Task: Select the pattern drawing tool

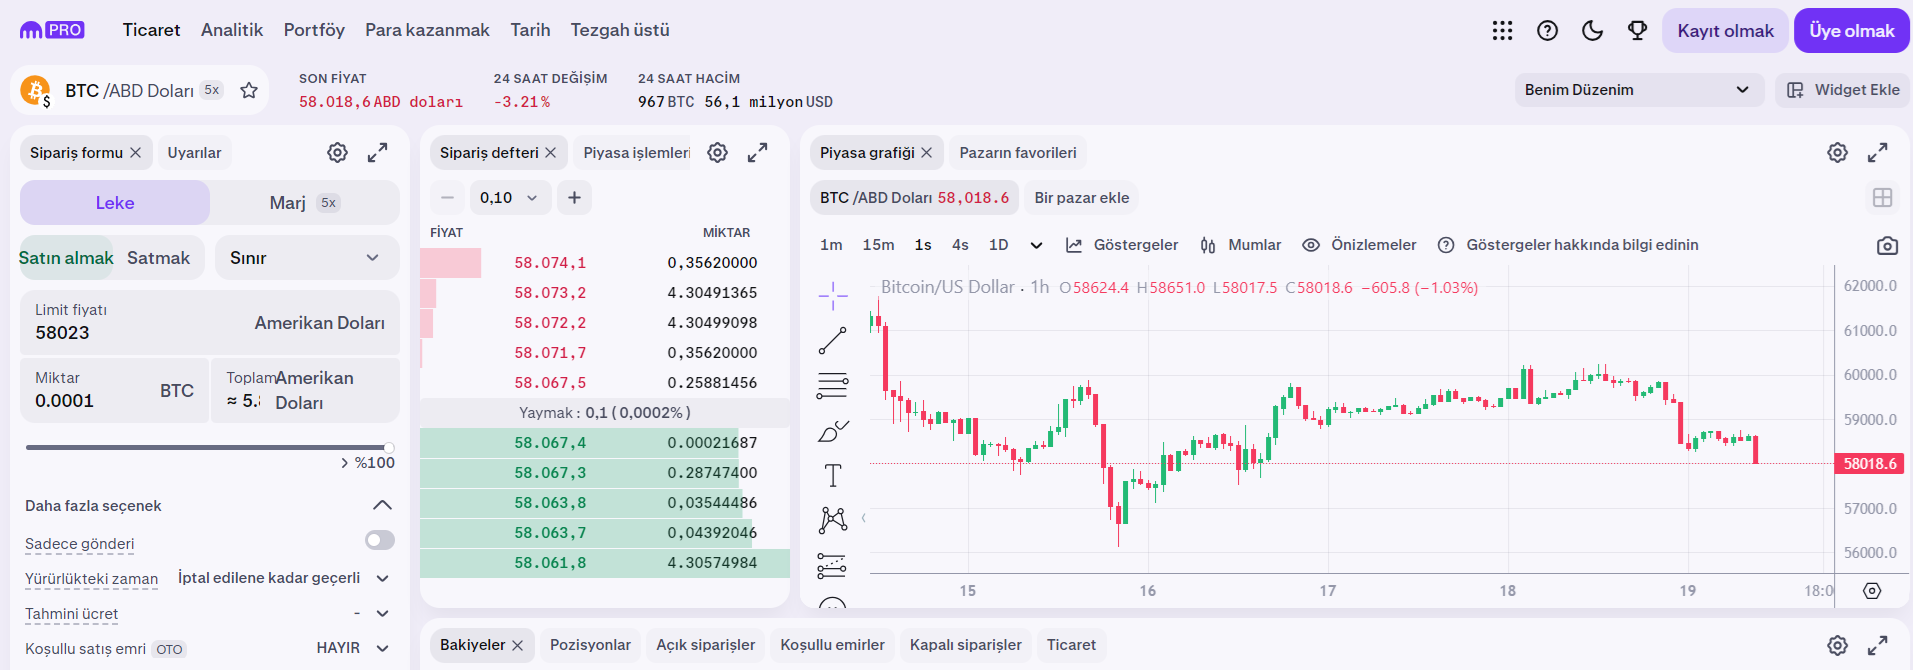Action: 832,519
